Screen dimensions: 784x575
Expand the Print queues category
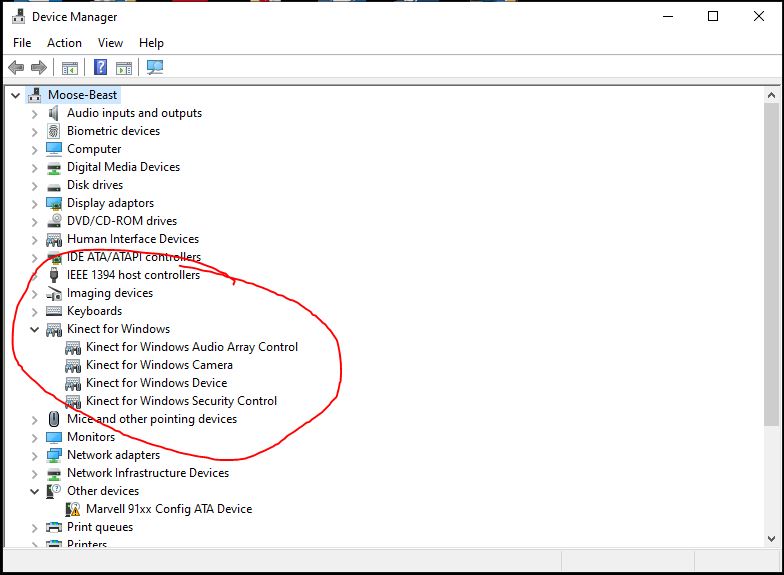pos(34,528)
